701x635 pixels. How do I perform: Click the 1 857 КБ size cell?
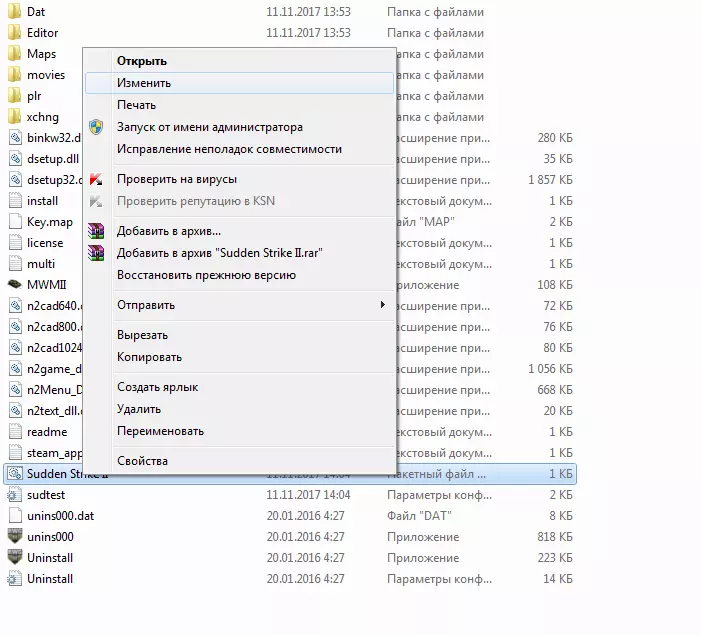(550, 180)
